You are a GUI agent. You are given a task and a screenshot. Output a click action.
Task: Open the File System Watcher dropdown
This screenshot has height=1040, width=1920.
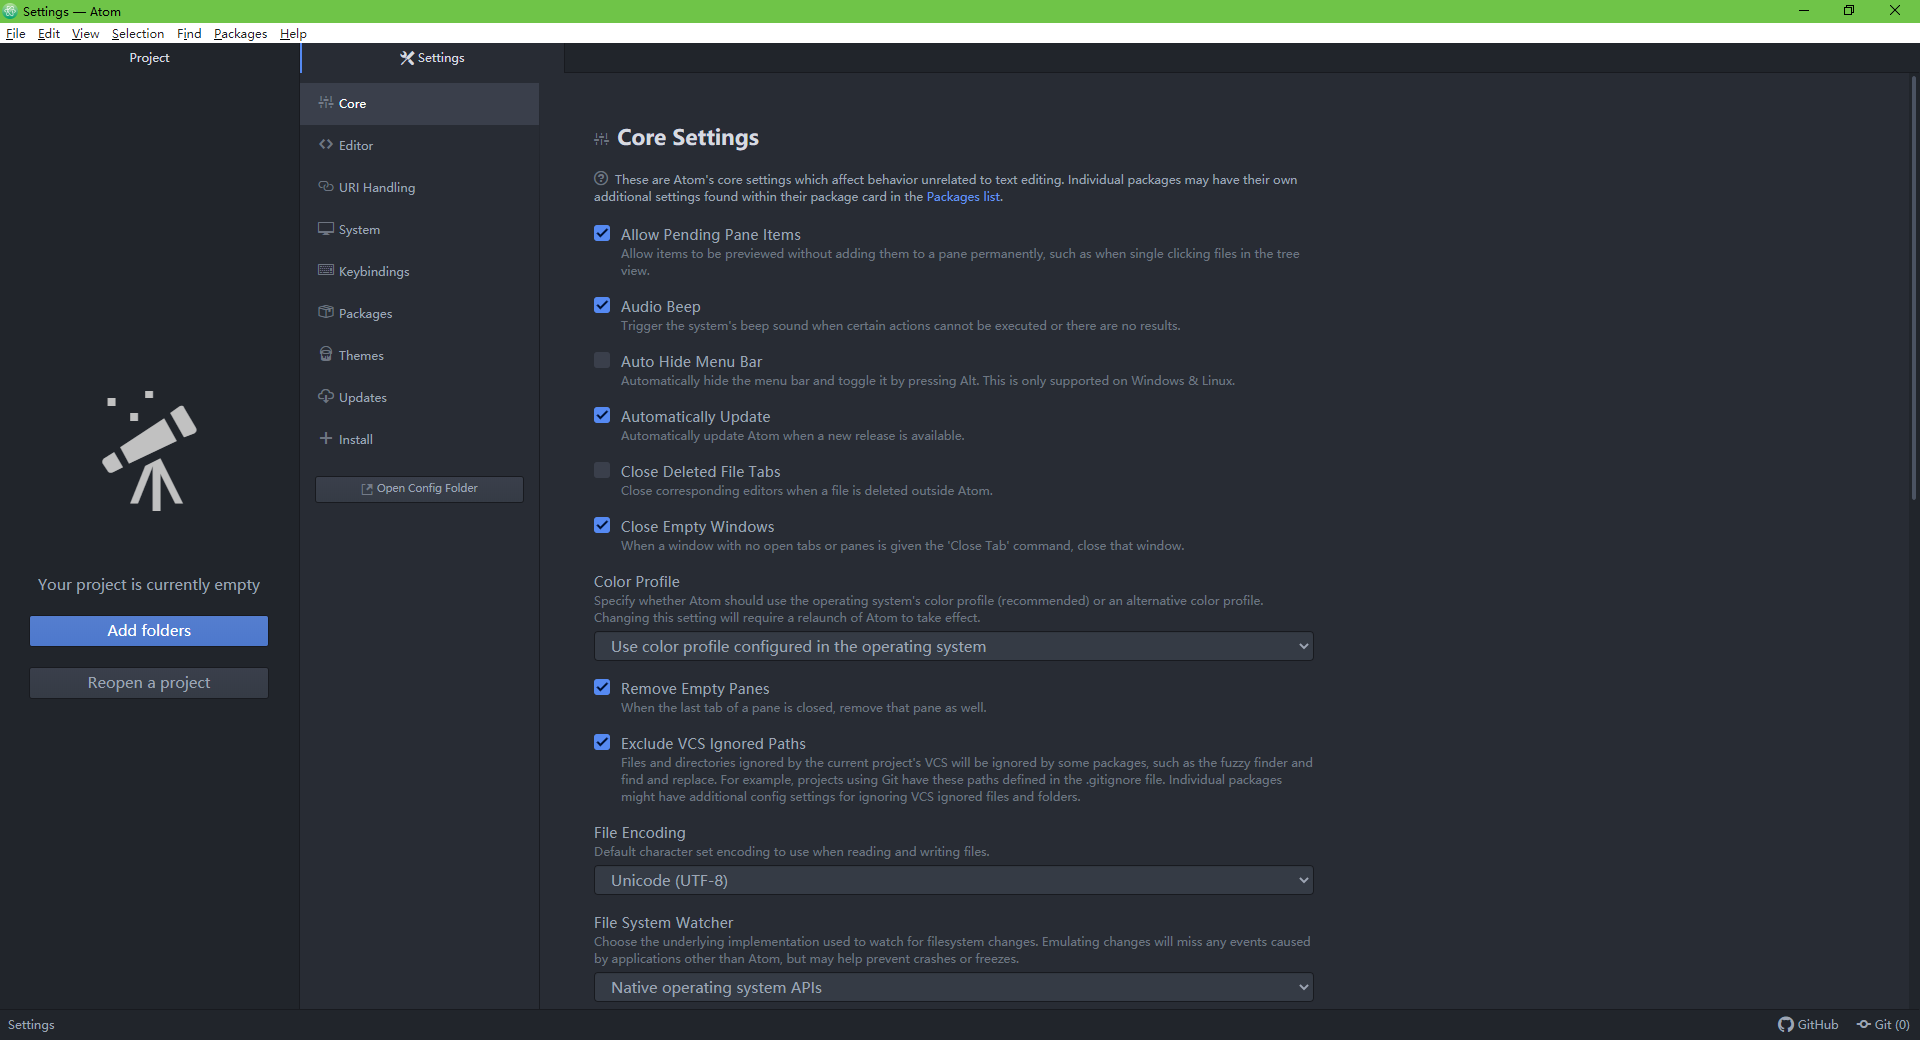click(x=953, y=988)
